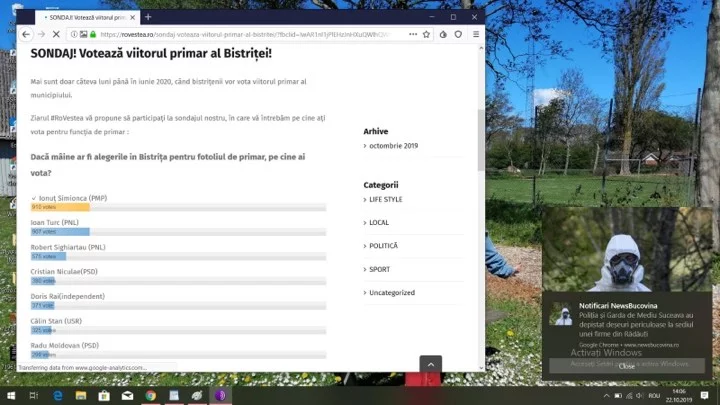Click the scroll-to-top arrow button
The height and width of the screenshot is (405, 720).
coord(430,365)
